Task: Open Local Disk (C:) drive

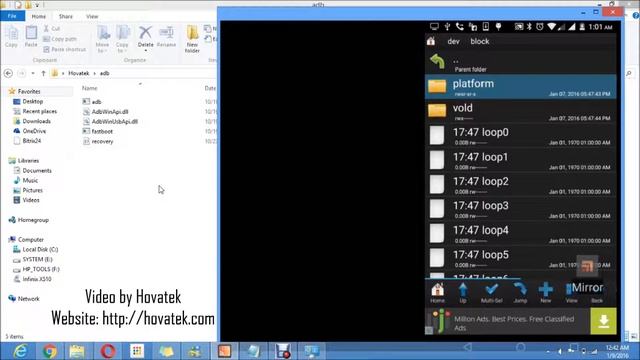Action: (36, 249)
